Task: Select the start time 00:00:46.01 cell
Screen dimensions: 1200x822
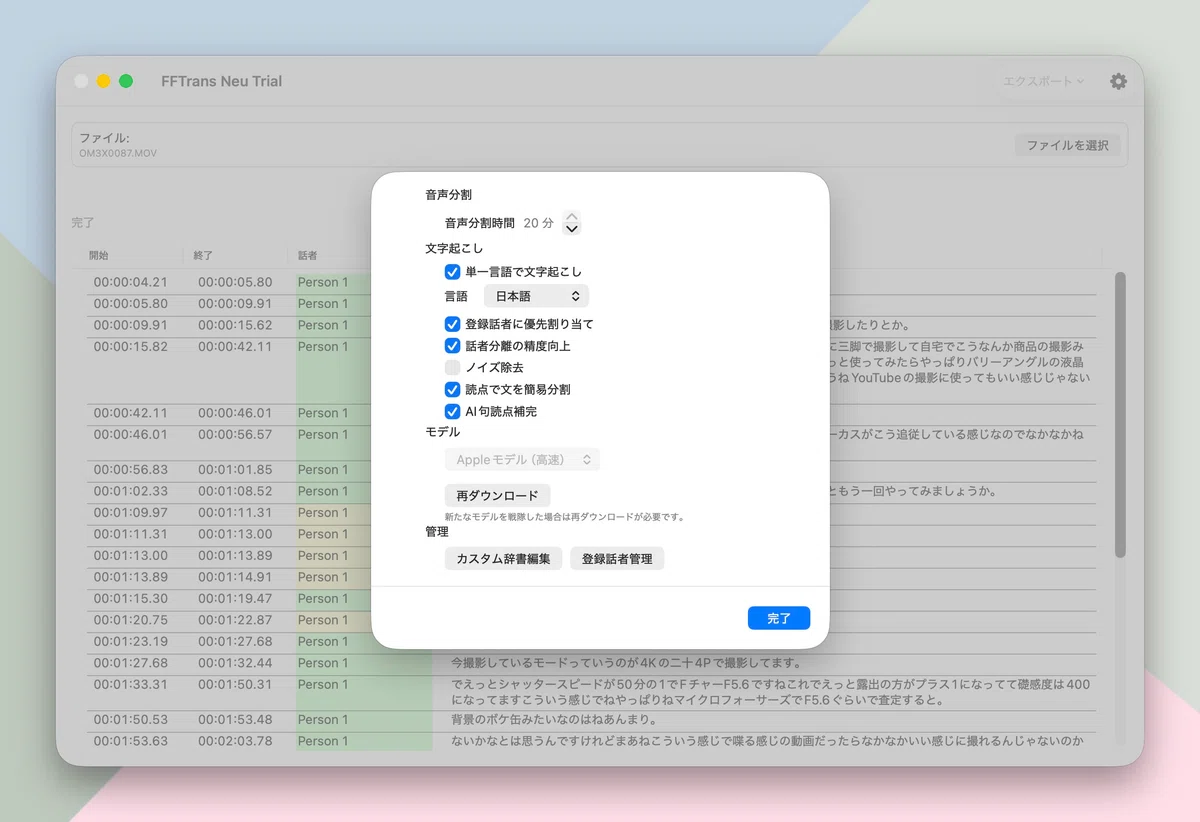Action: click(x=131, y=435)
